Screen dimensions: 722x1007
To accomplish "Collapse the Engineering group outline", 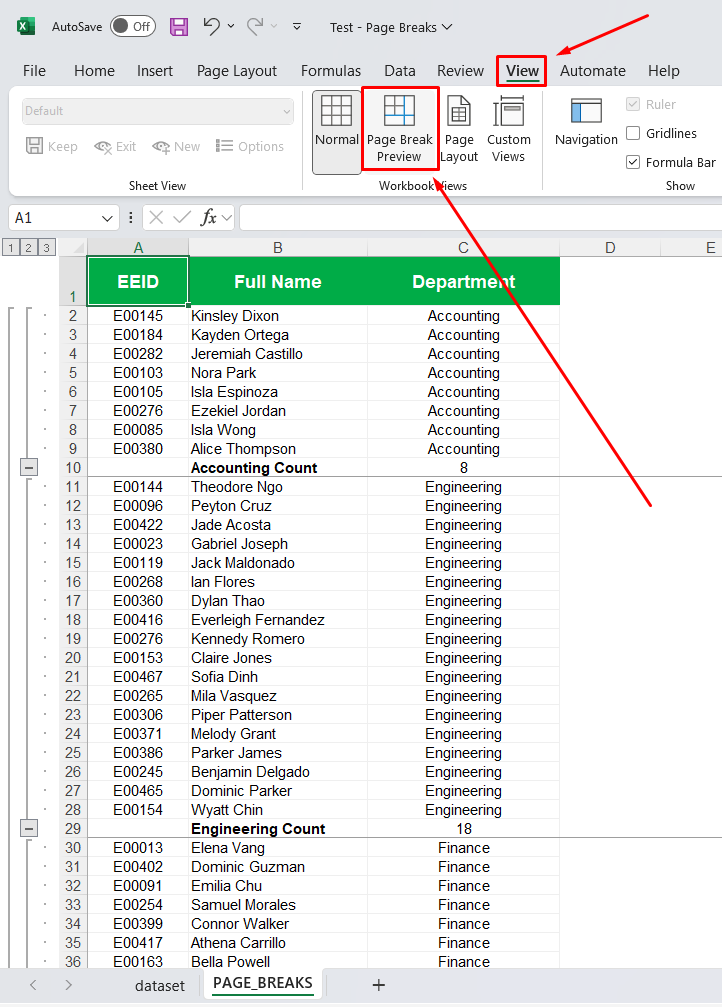I will pyautogui.click(x=28, y=828).
